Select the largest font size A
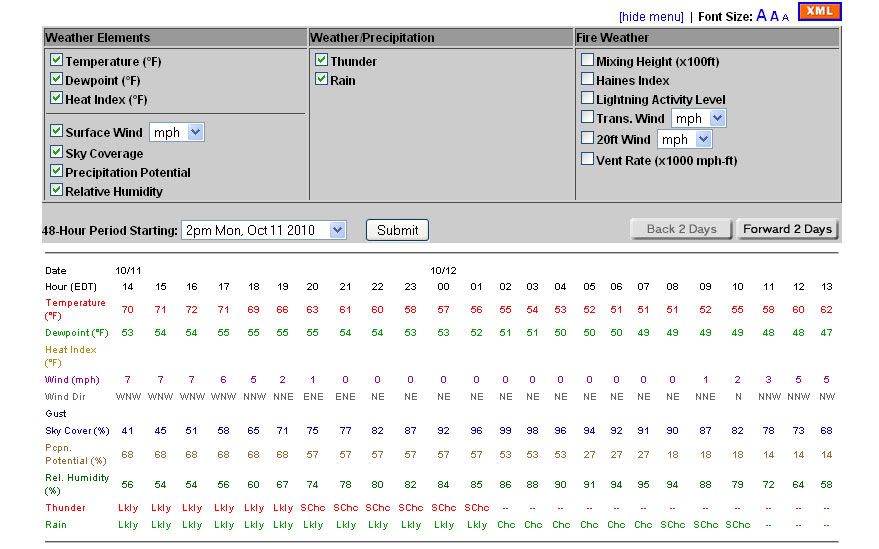Screen dimensions: 879x549 pyautogui.click(x=761, y=15)
